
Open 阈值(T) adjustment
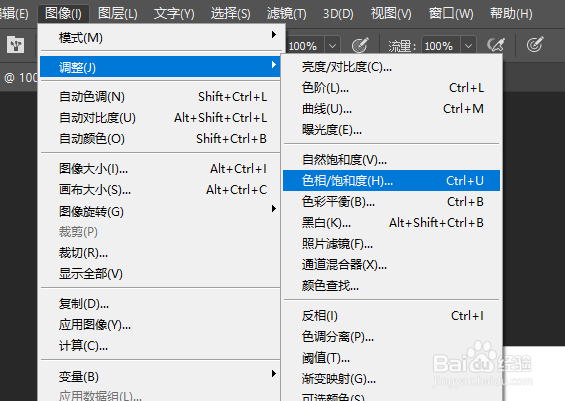click(391, 358)
